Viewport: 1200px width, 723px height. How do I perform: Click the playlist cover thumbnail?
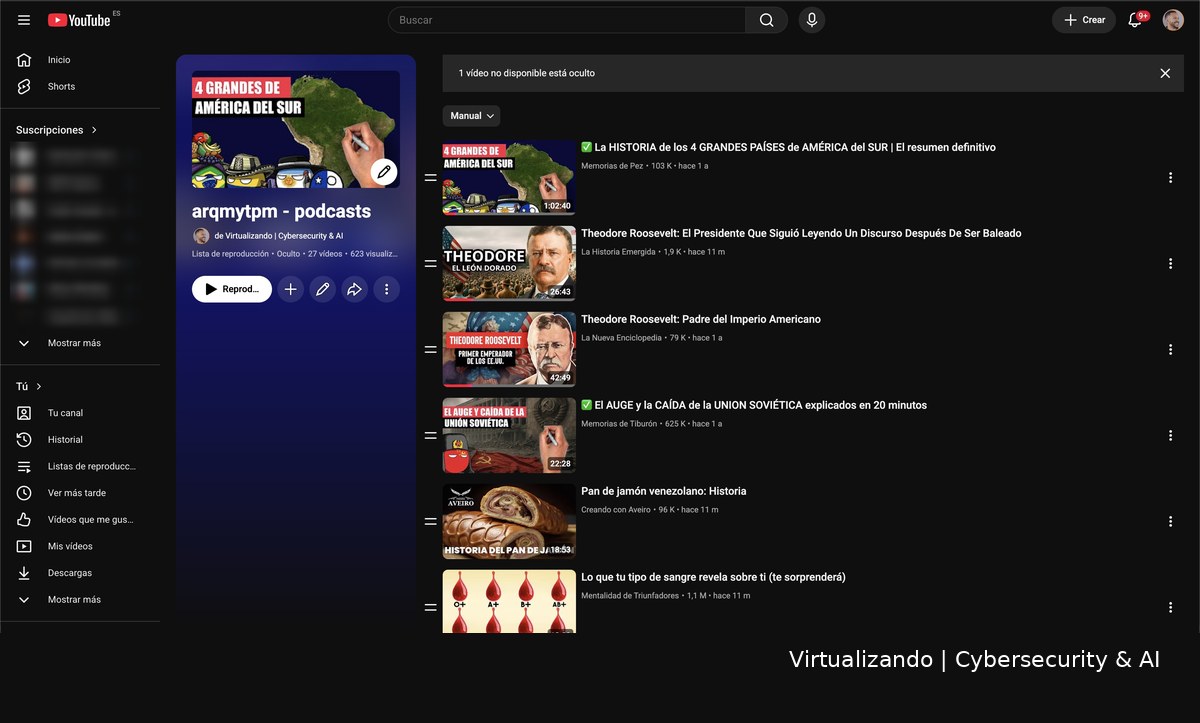[296, 129]
